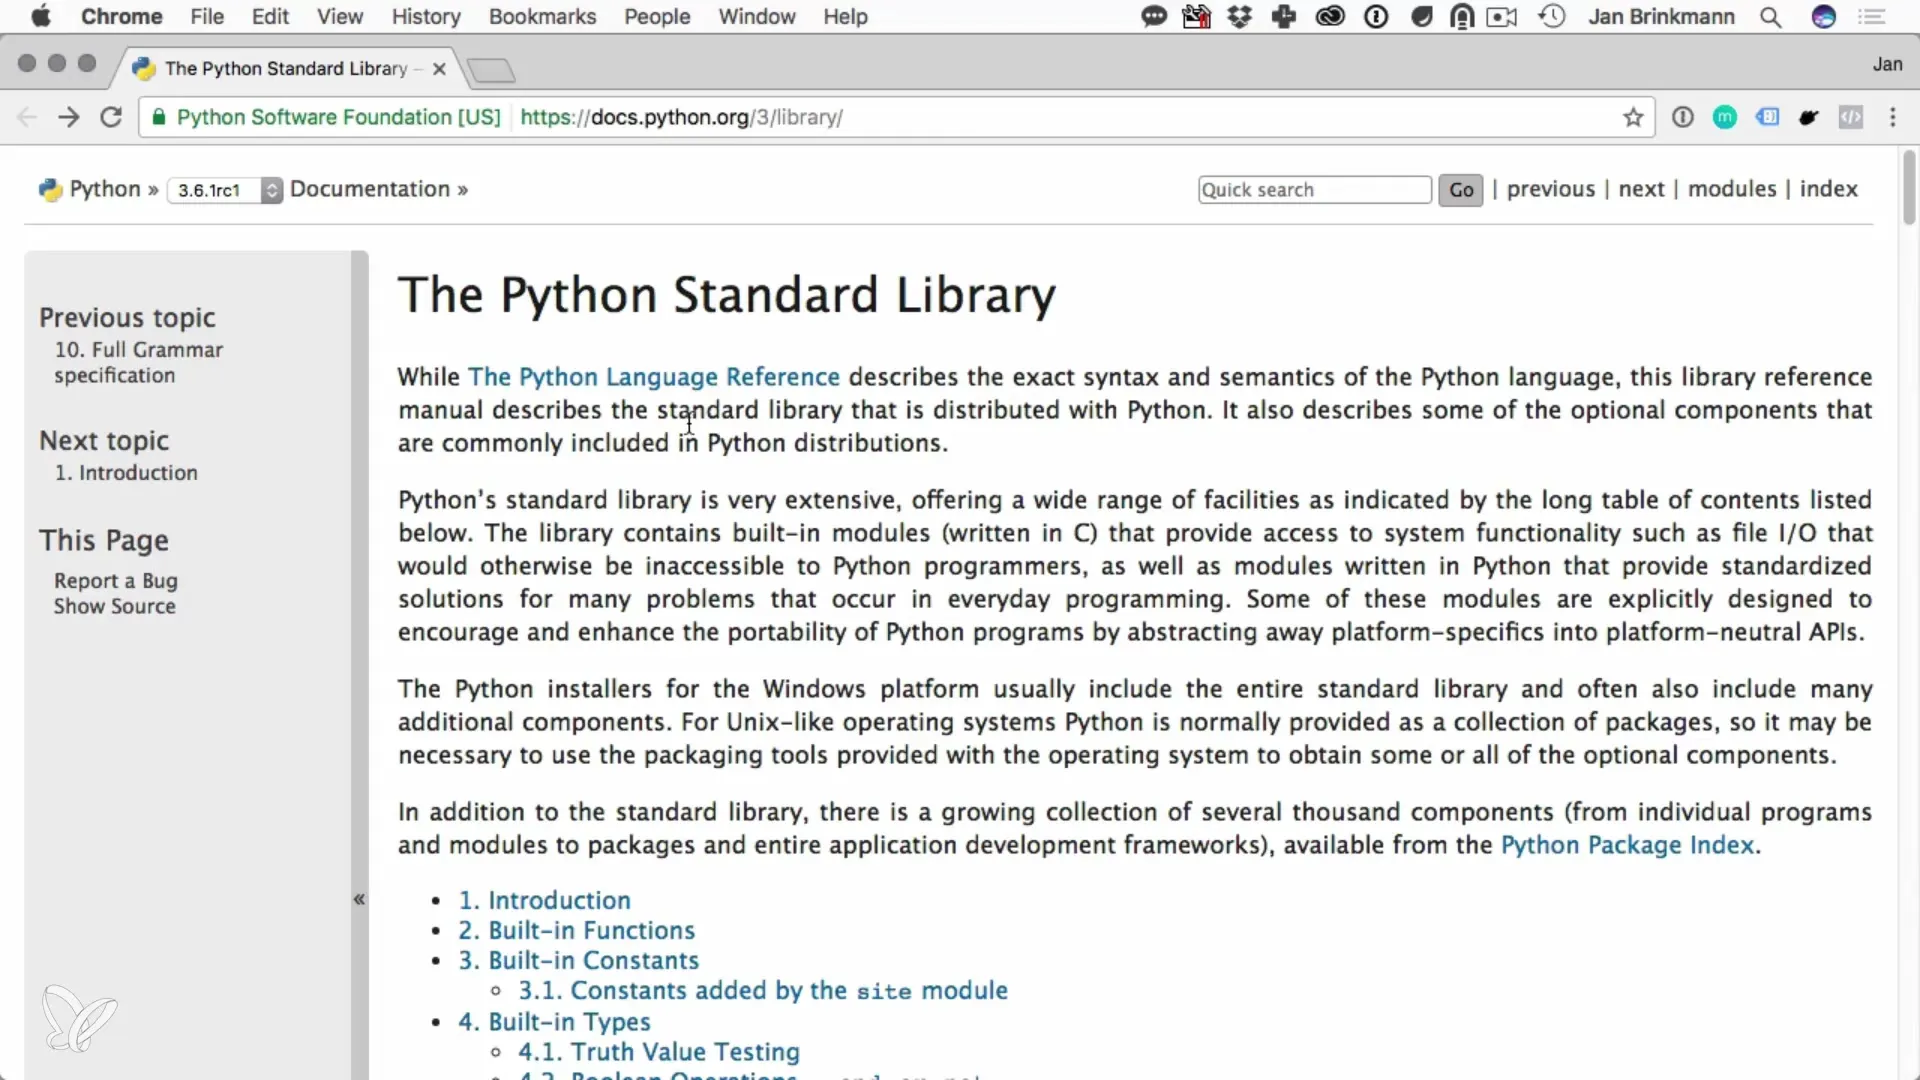The width and height of the screenshot is (1920, 1080).
Task: Open Siri from the menu bar
Action: pyautogui.click(x=1824, y=17)
